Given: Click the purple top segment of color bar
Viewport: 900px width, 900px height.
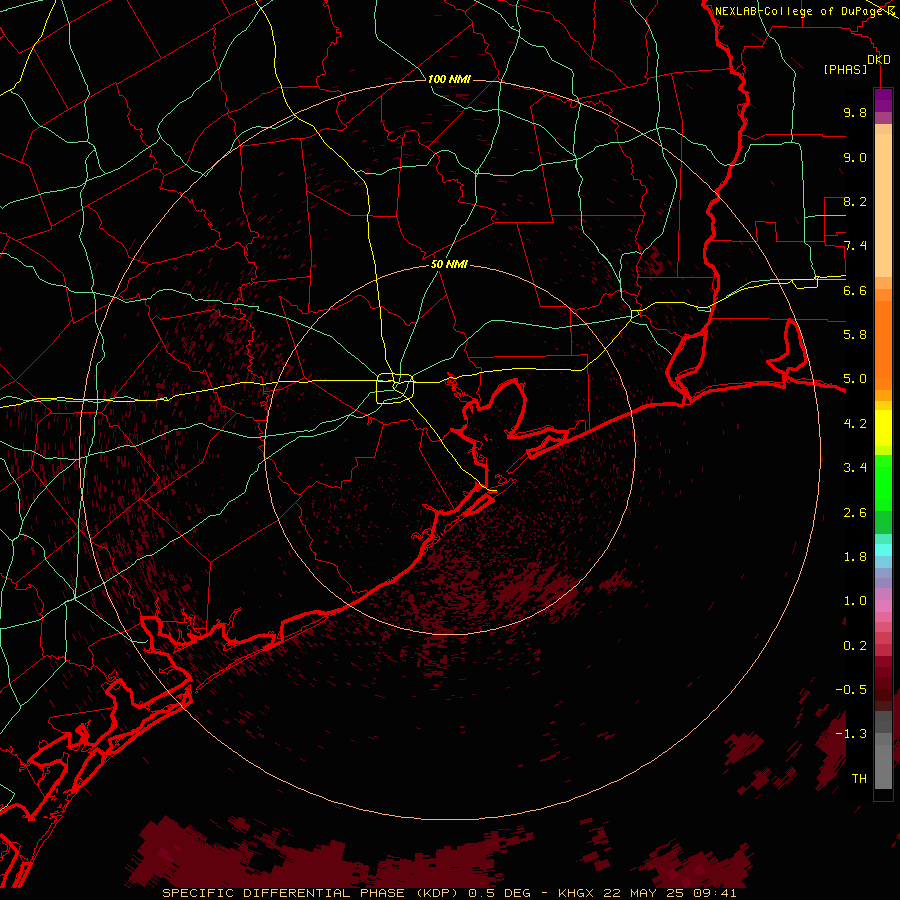Looking at the screenshot, I should [883, 100].
